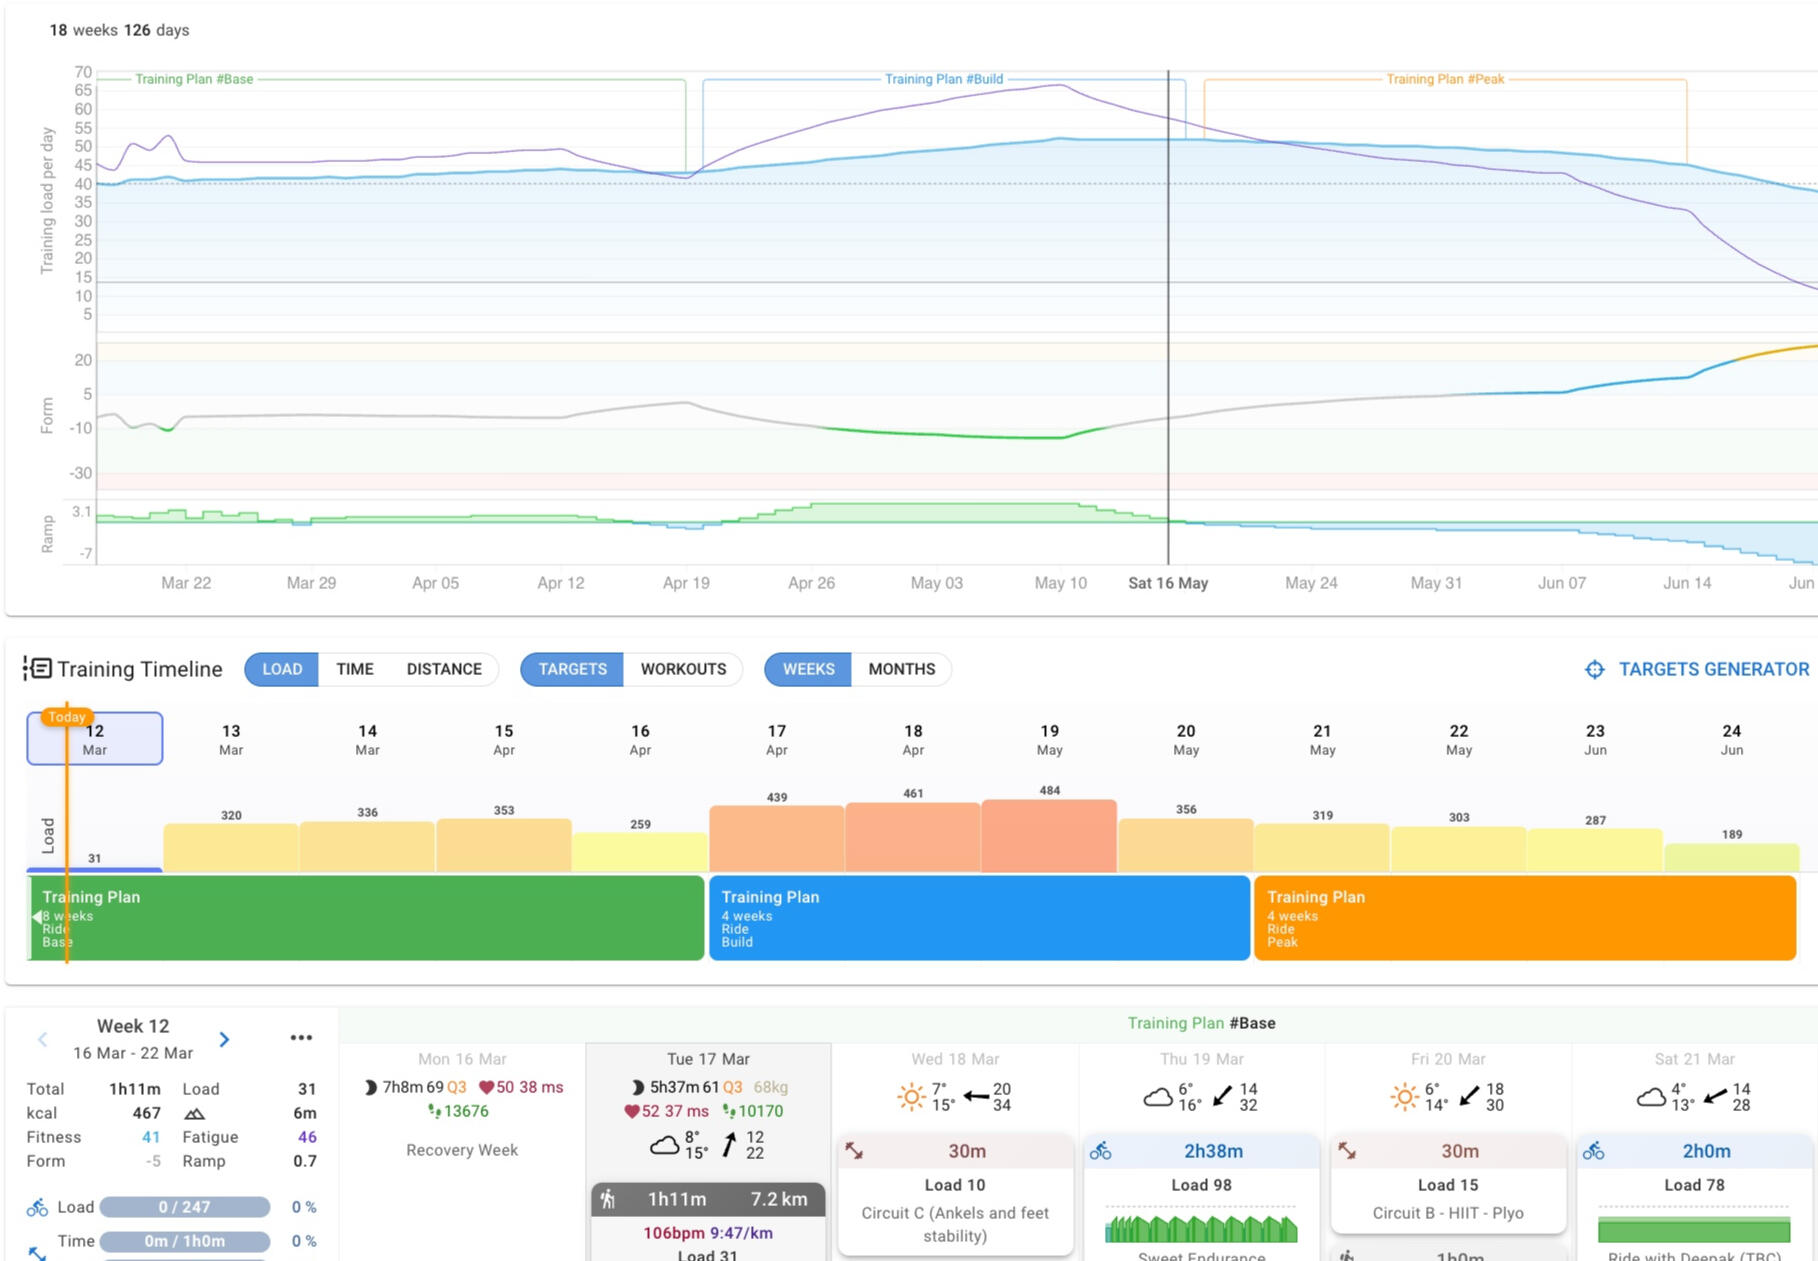
Task: Toggle timeline view to WORKOUTS
Action: click(x=683, y=669)
